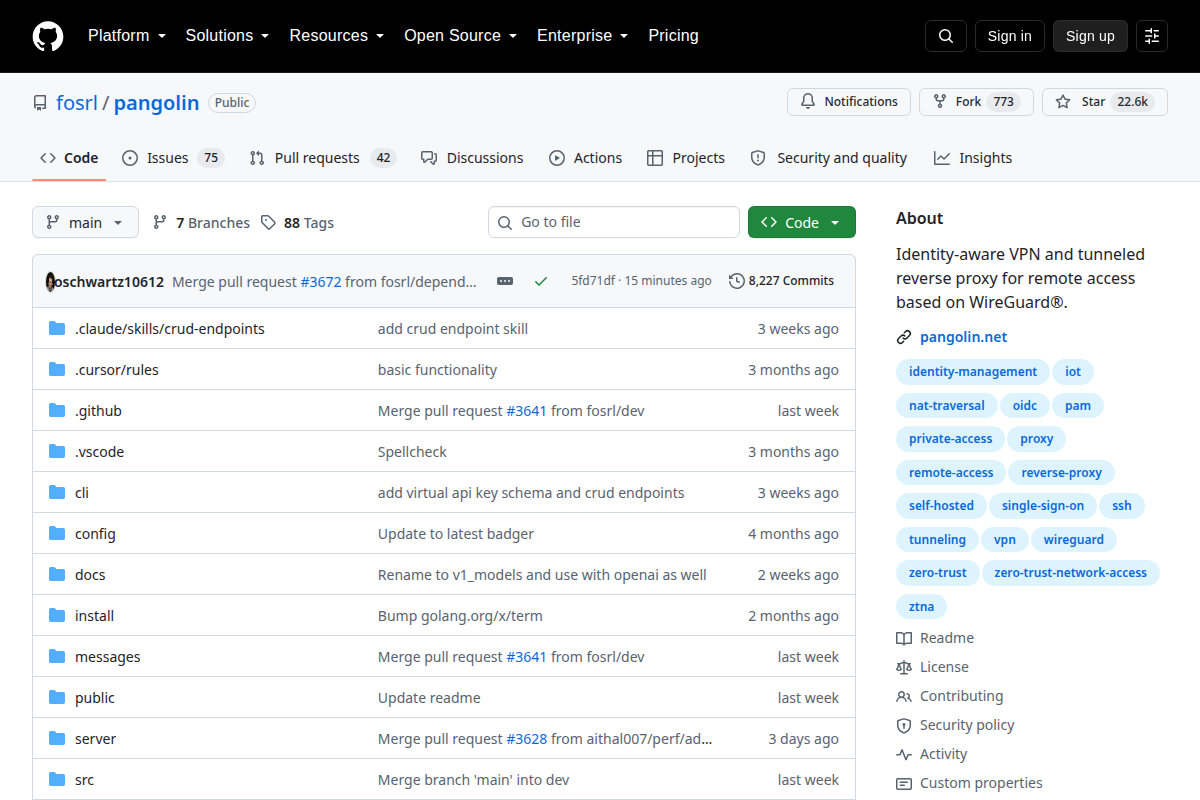View 88 Tags link
1200x800 pixels.
(x=297, y=223)
